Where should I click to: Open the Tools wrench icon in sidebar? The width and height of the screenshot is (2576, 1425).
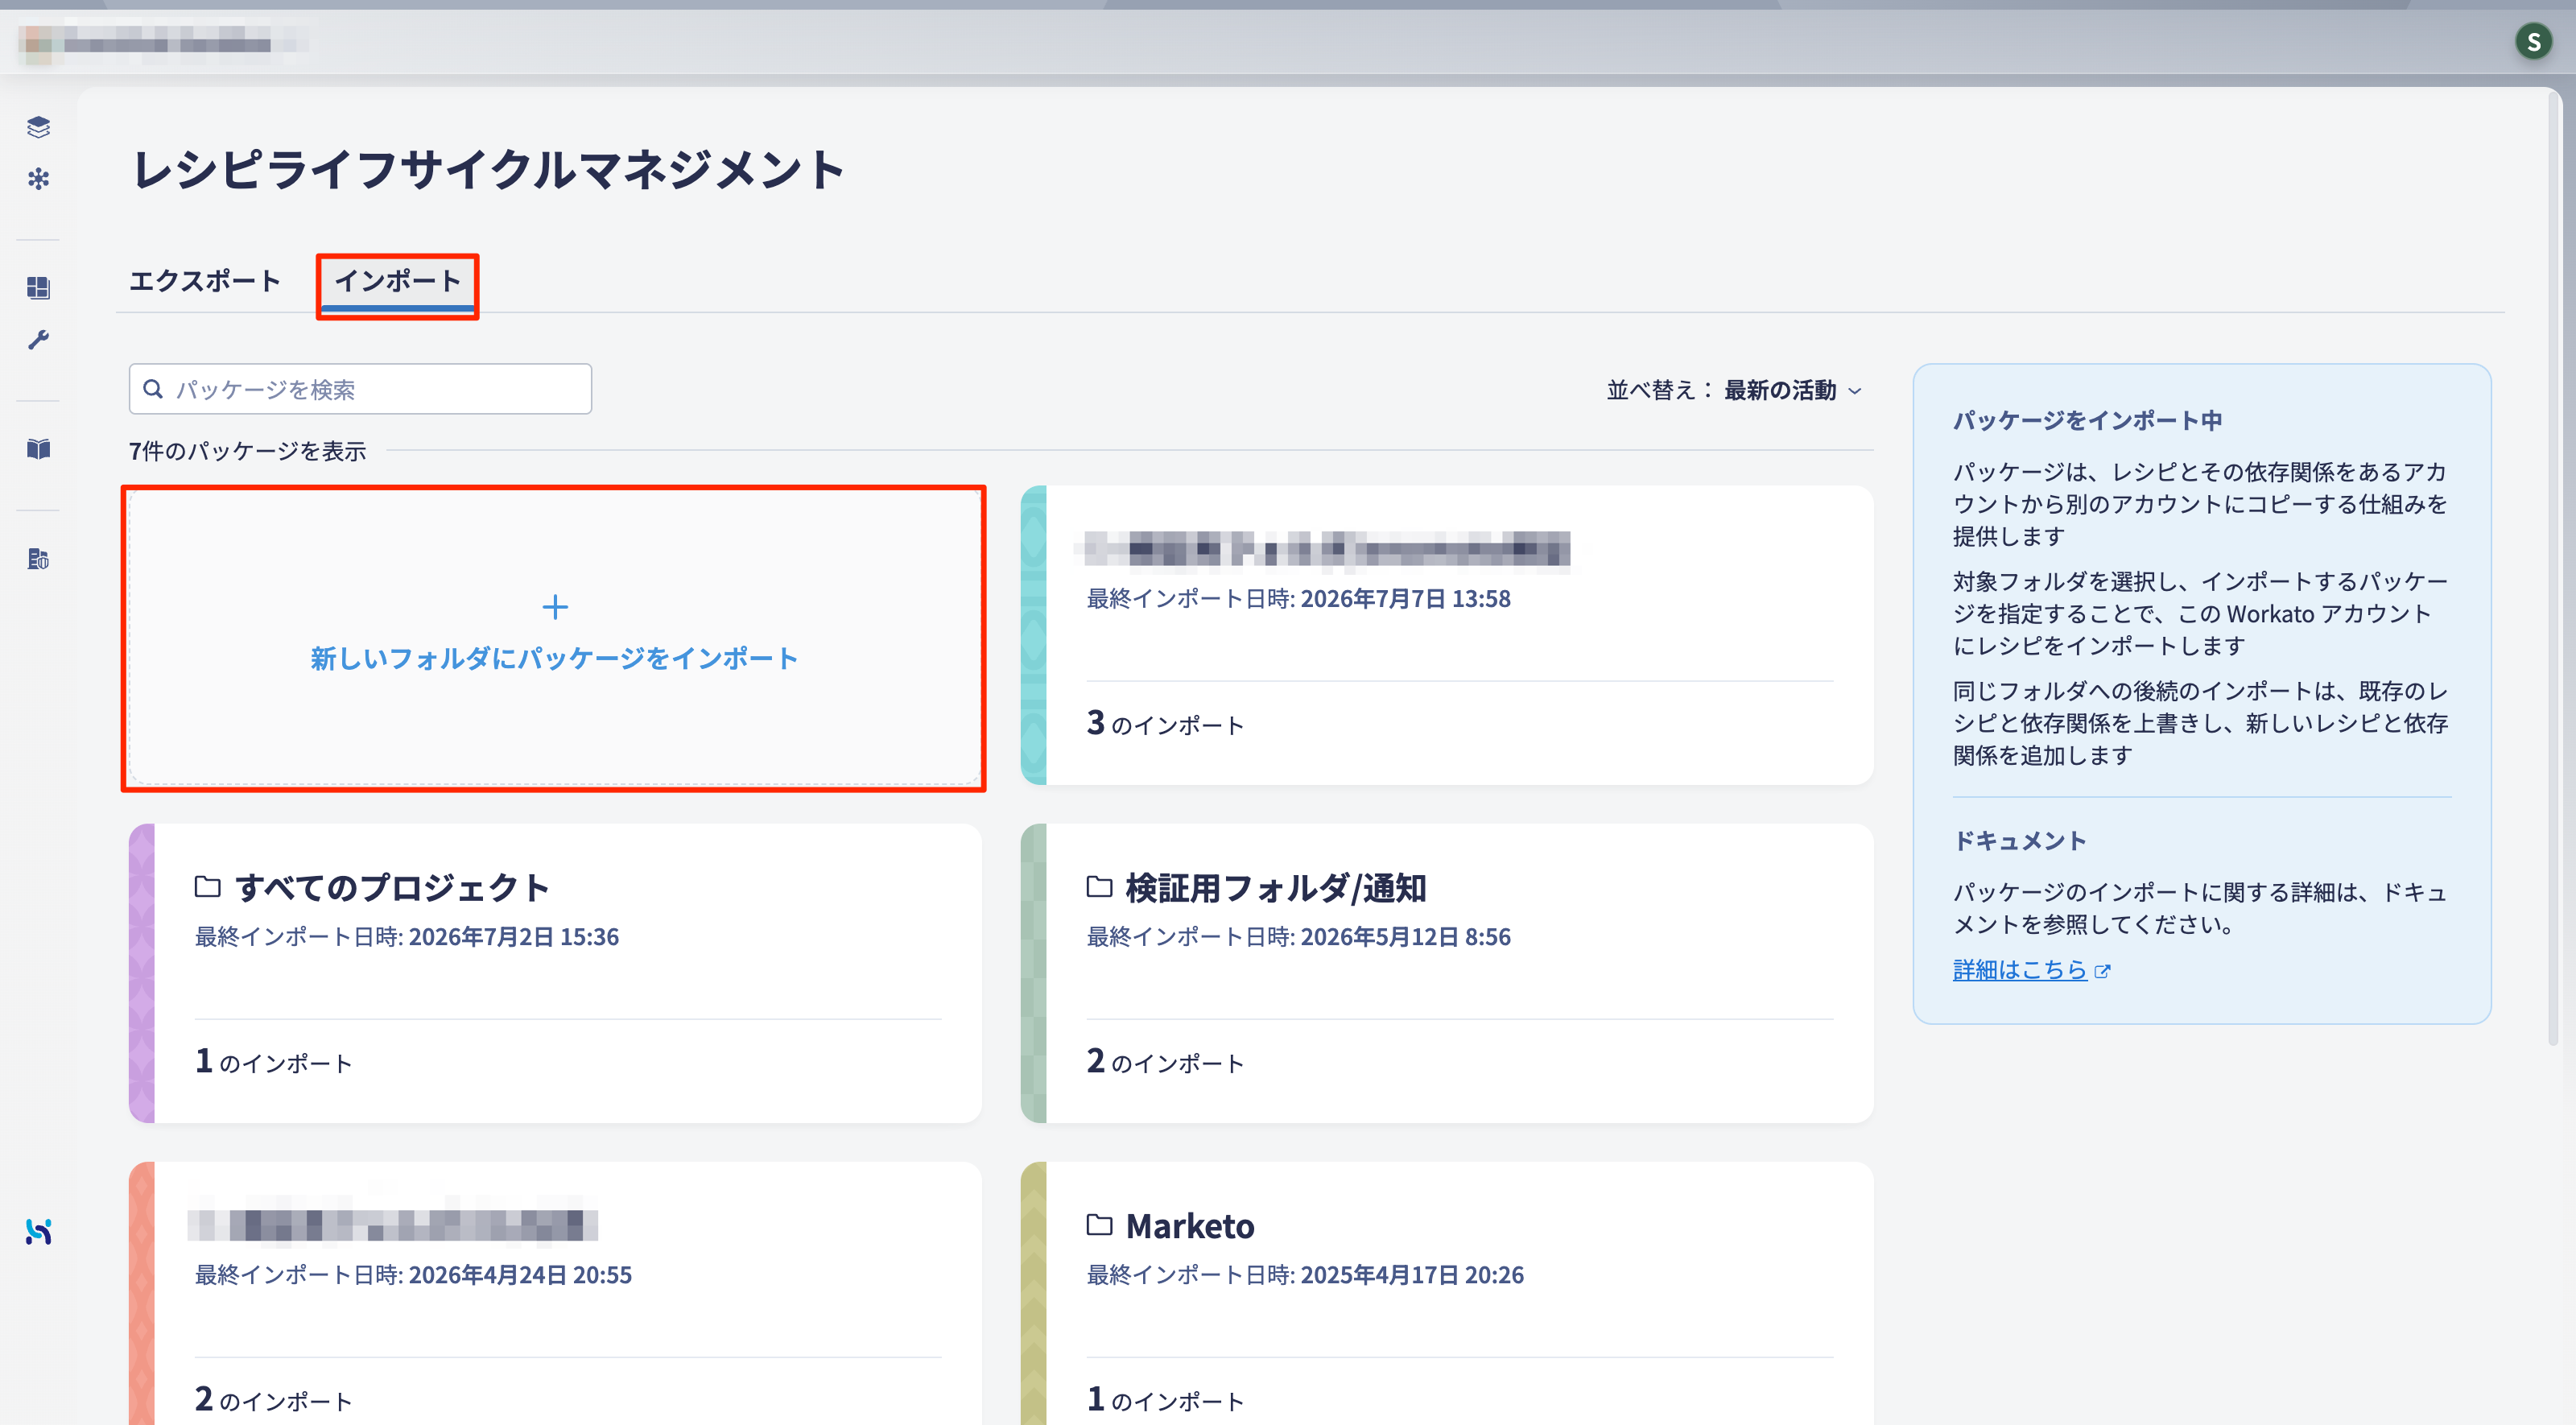[x=38, y=340]
